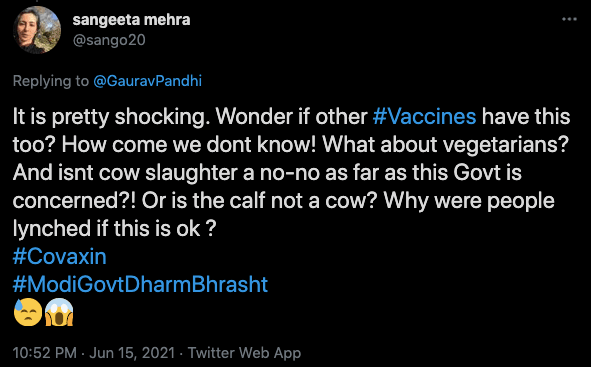Screen dimensions: 591x367
Task: Open the 10:52 PM timestamp link
Action: tap(44, 353)
